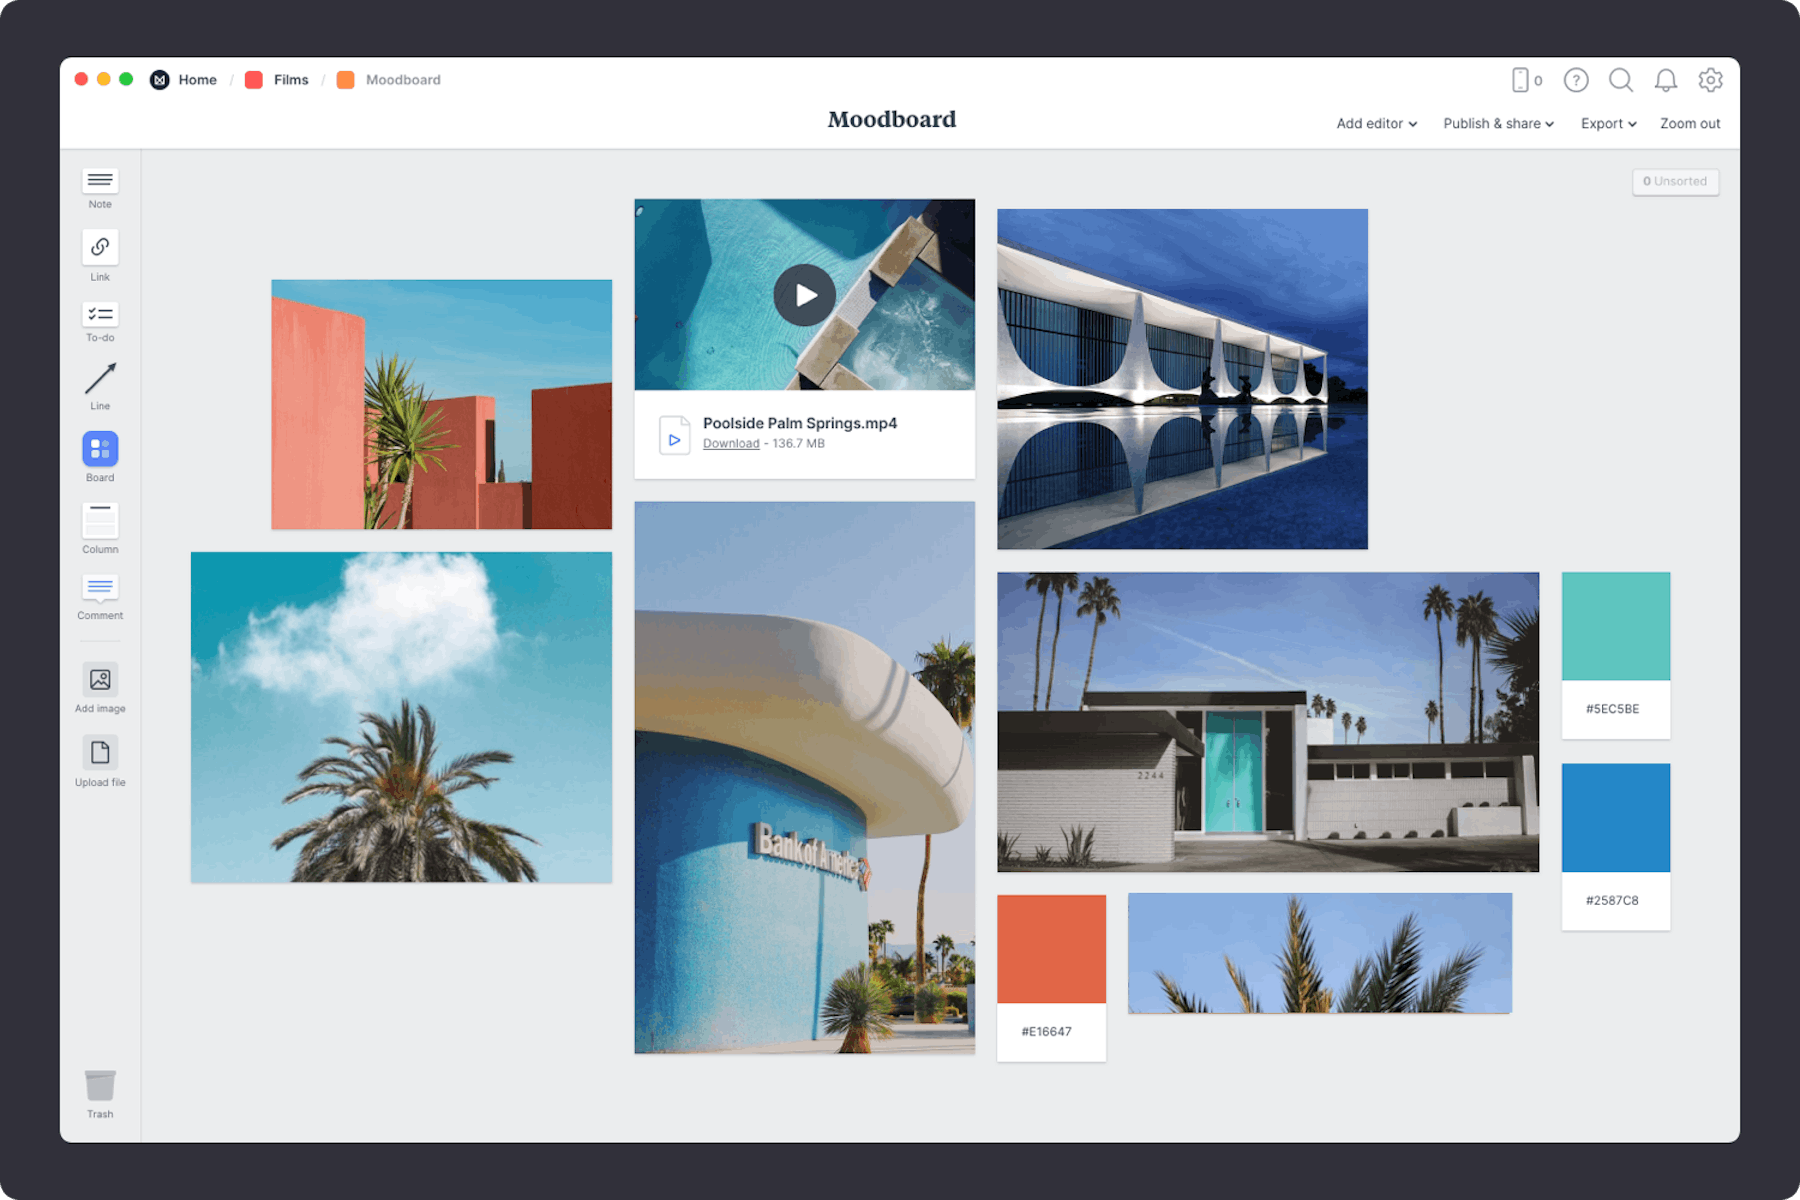Go to Home via the breadcrumb
Screen dimensions: 1800x1200
[197, 79]
